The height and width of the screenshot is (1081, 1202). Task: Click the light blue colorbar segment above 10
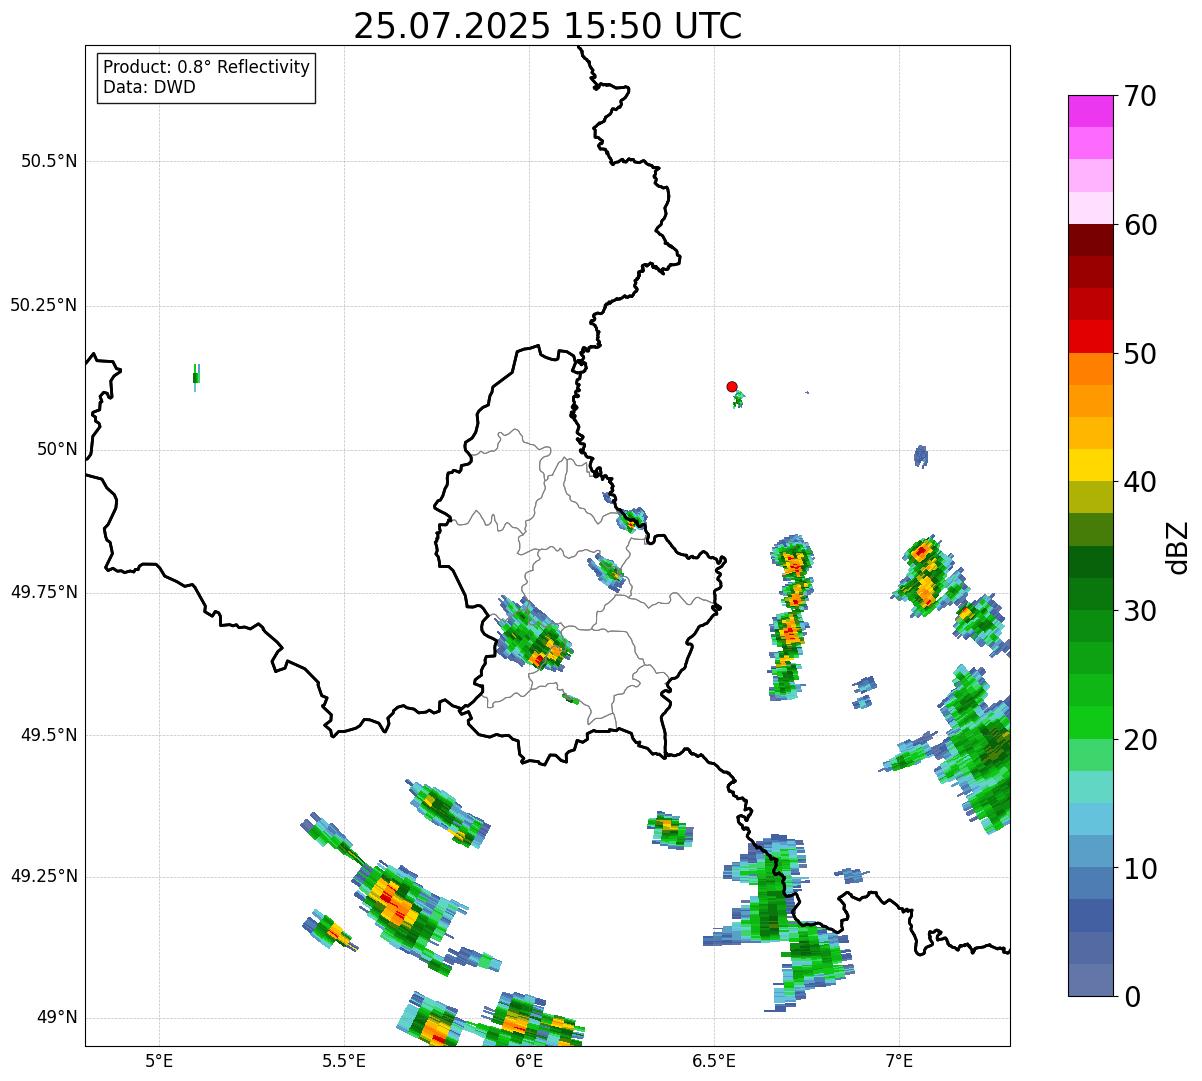[x=1090, y=851]
